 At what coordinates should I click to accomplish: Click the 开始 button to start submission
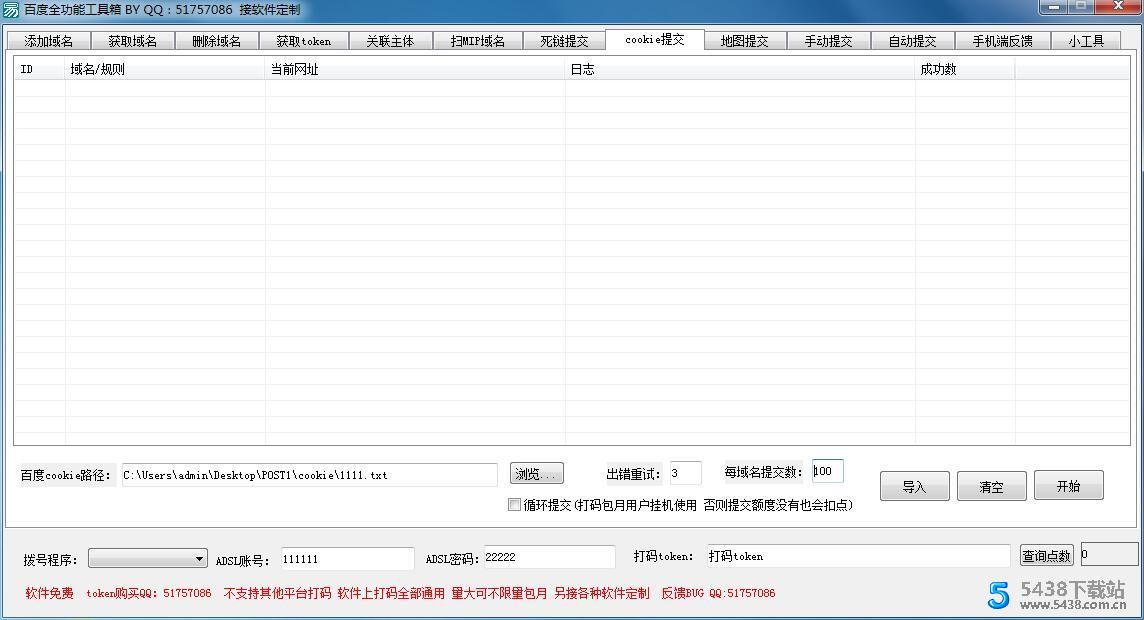click(1068, 485)
